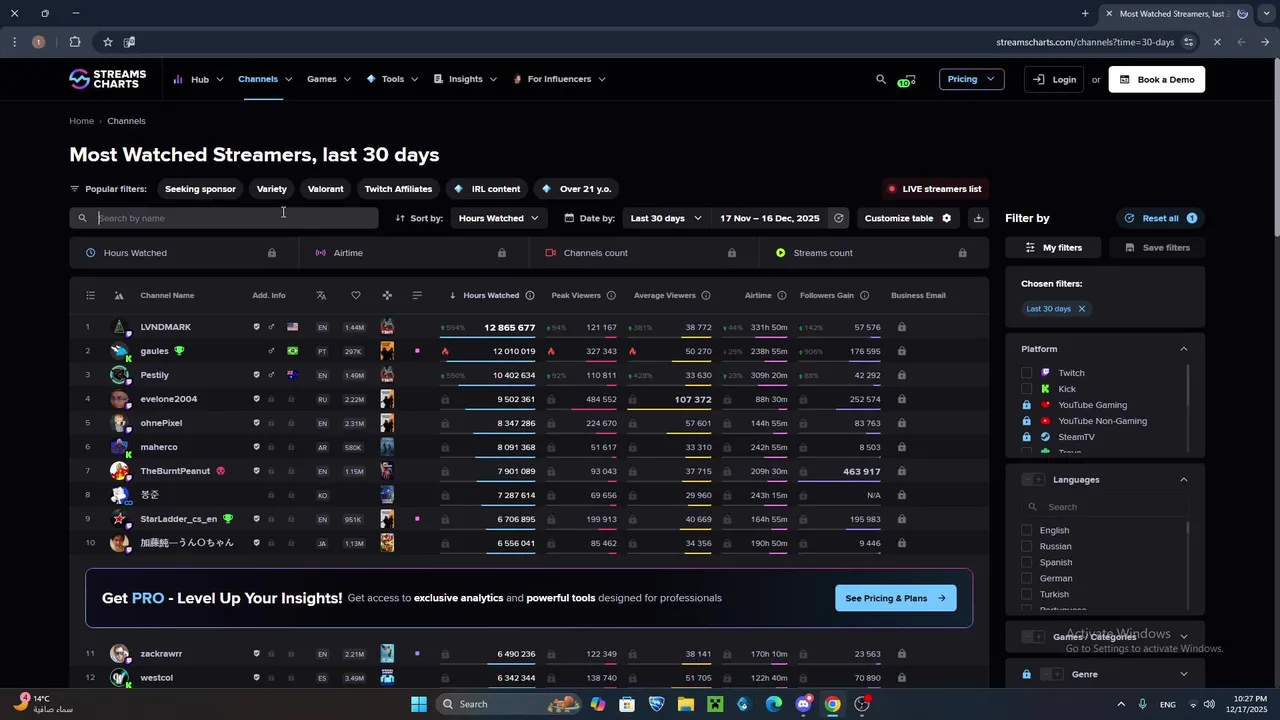The height and width of the screenshot is (720, 1280).
Task: Open the Hours Watched sort dropdown
Action: (x=498, y=218)
